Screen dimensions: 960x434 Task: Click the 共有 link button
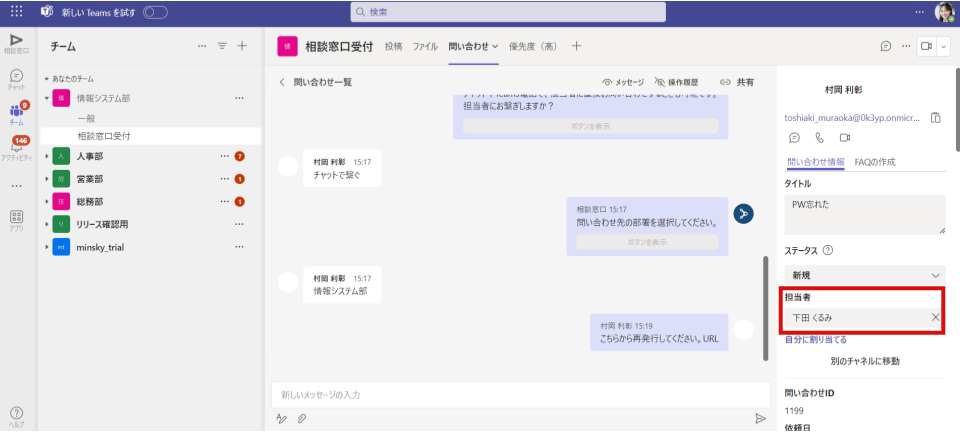pyautogui.click(x=737, y=82)
